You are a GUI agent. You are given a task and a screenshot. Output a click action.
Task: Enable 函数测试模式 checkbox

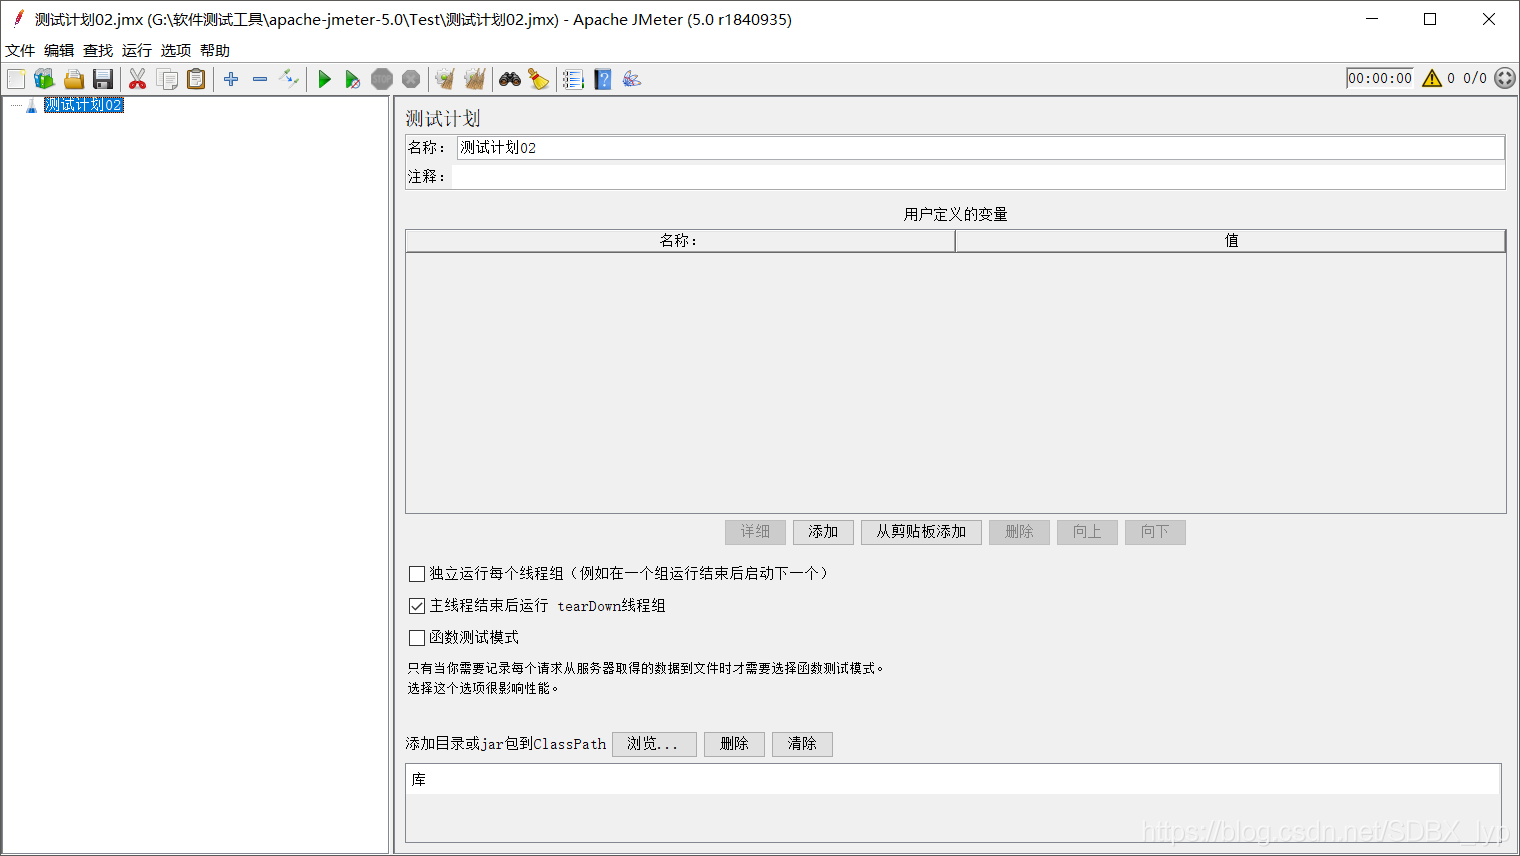[x=417, y=638]
